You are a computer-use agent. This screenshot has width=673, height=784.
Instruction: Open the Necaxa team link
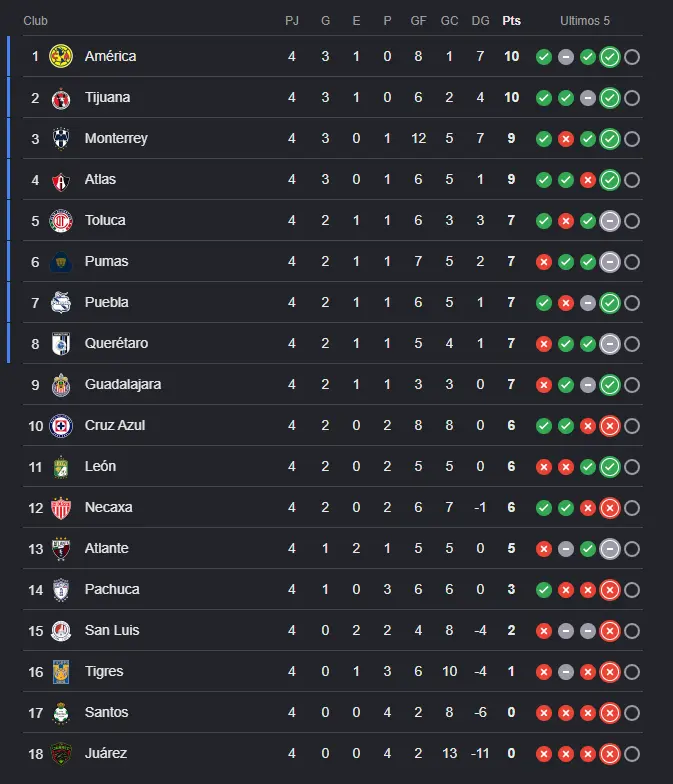pyautogui.click(x=108, y=507)
